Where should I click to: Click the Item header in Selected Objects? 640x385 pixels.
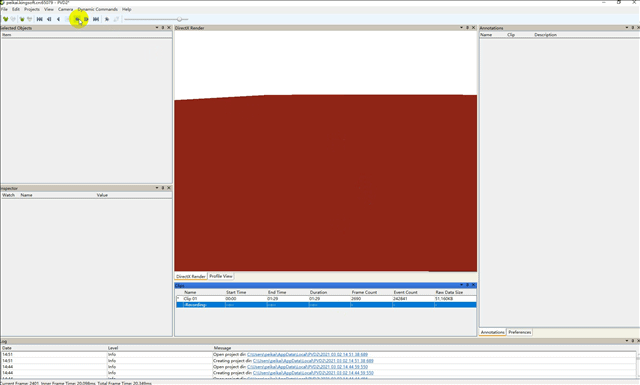click(7, 35)
